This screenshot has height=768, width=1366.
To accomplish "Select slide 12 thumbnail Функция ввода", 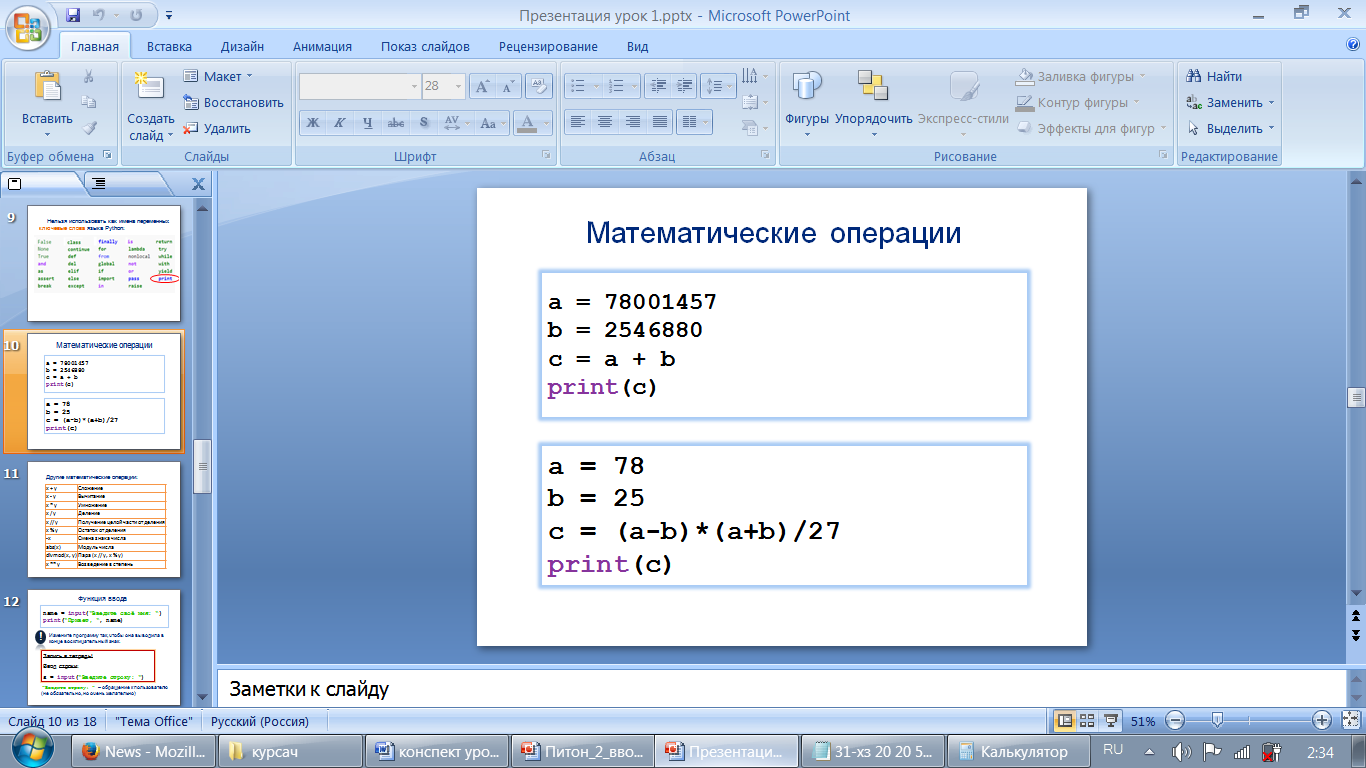I will (x=104, y=647).
